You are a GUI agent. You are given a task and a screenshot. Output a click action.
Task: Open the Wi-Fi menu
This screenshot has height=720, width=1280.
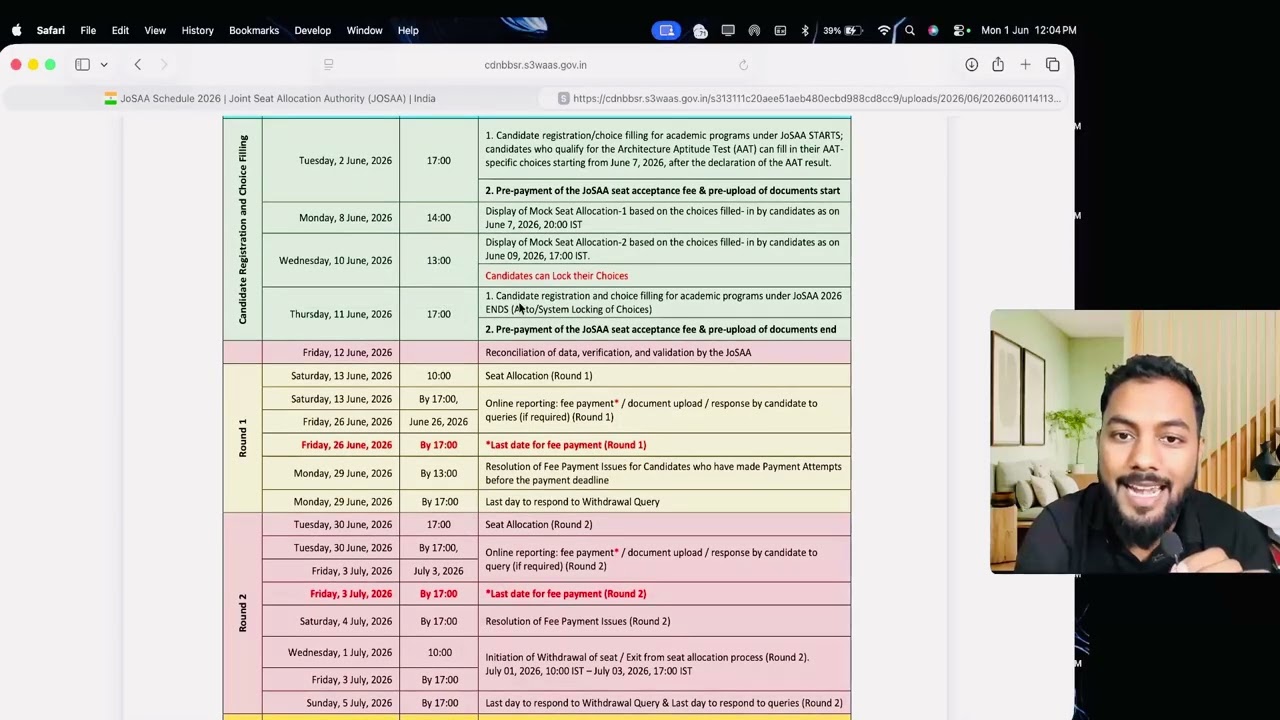coord(884,30)
